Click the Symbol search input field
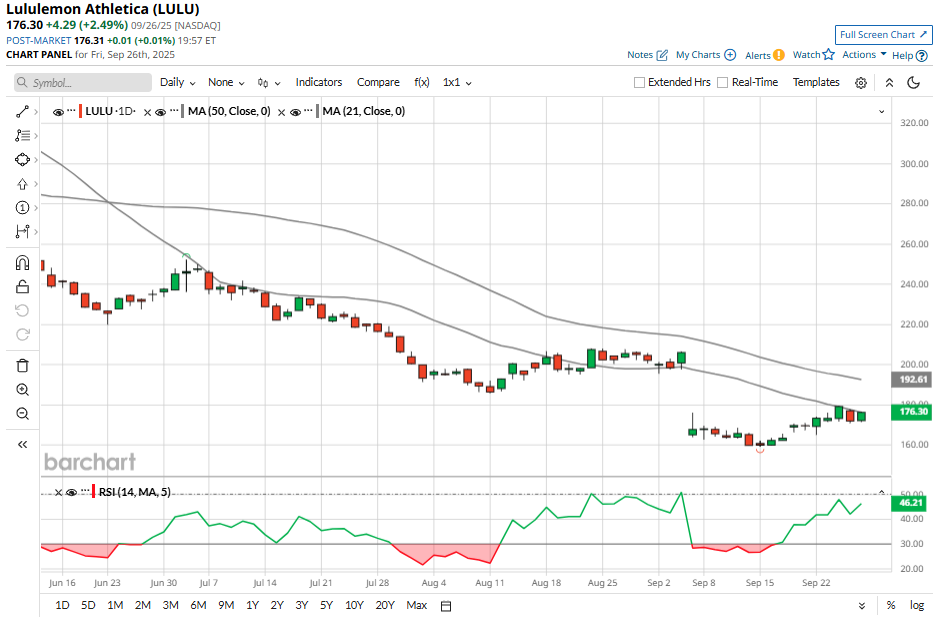946x634 pixels. coord(83,83)
